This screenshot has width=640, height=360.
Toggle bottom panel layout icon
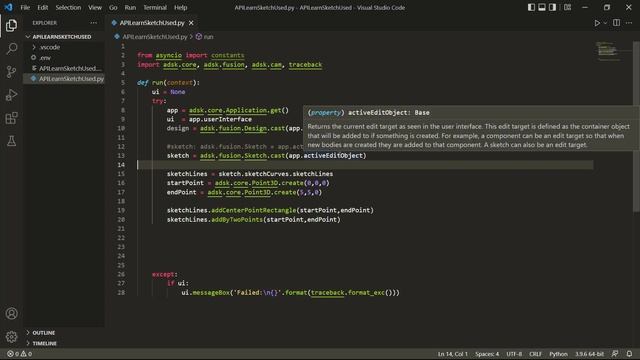(x=542, y=7)
